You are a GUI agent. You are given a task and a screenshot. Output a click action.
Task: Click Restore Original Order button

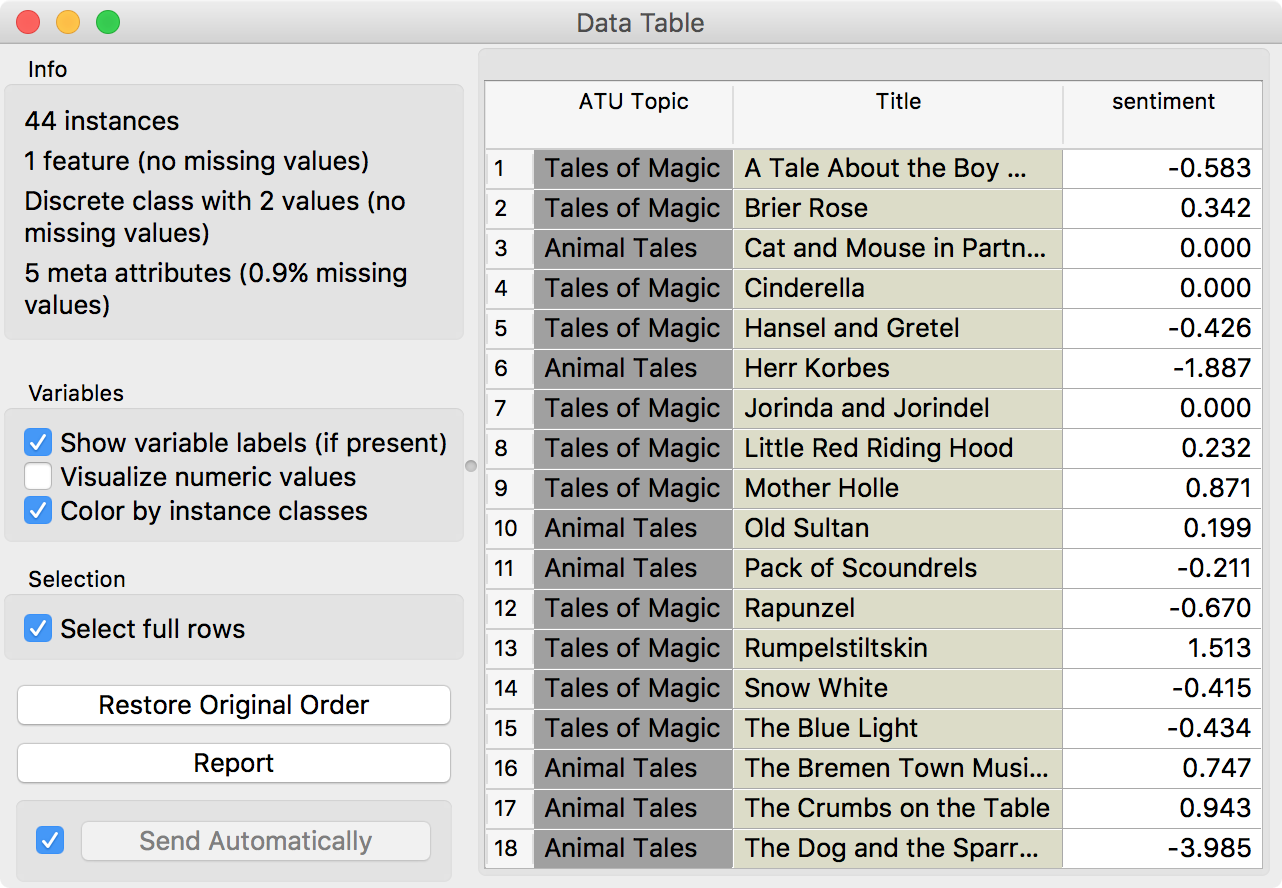[x=234, y=705]
